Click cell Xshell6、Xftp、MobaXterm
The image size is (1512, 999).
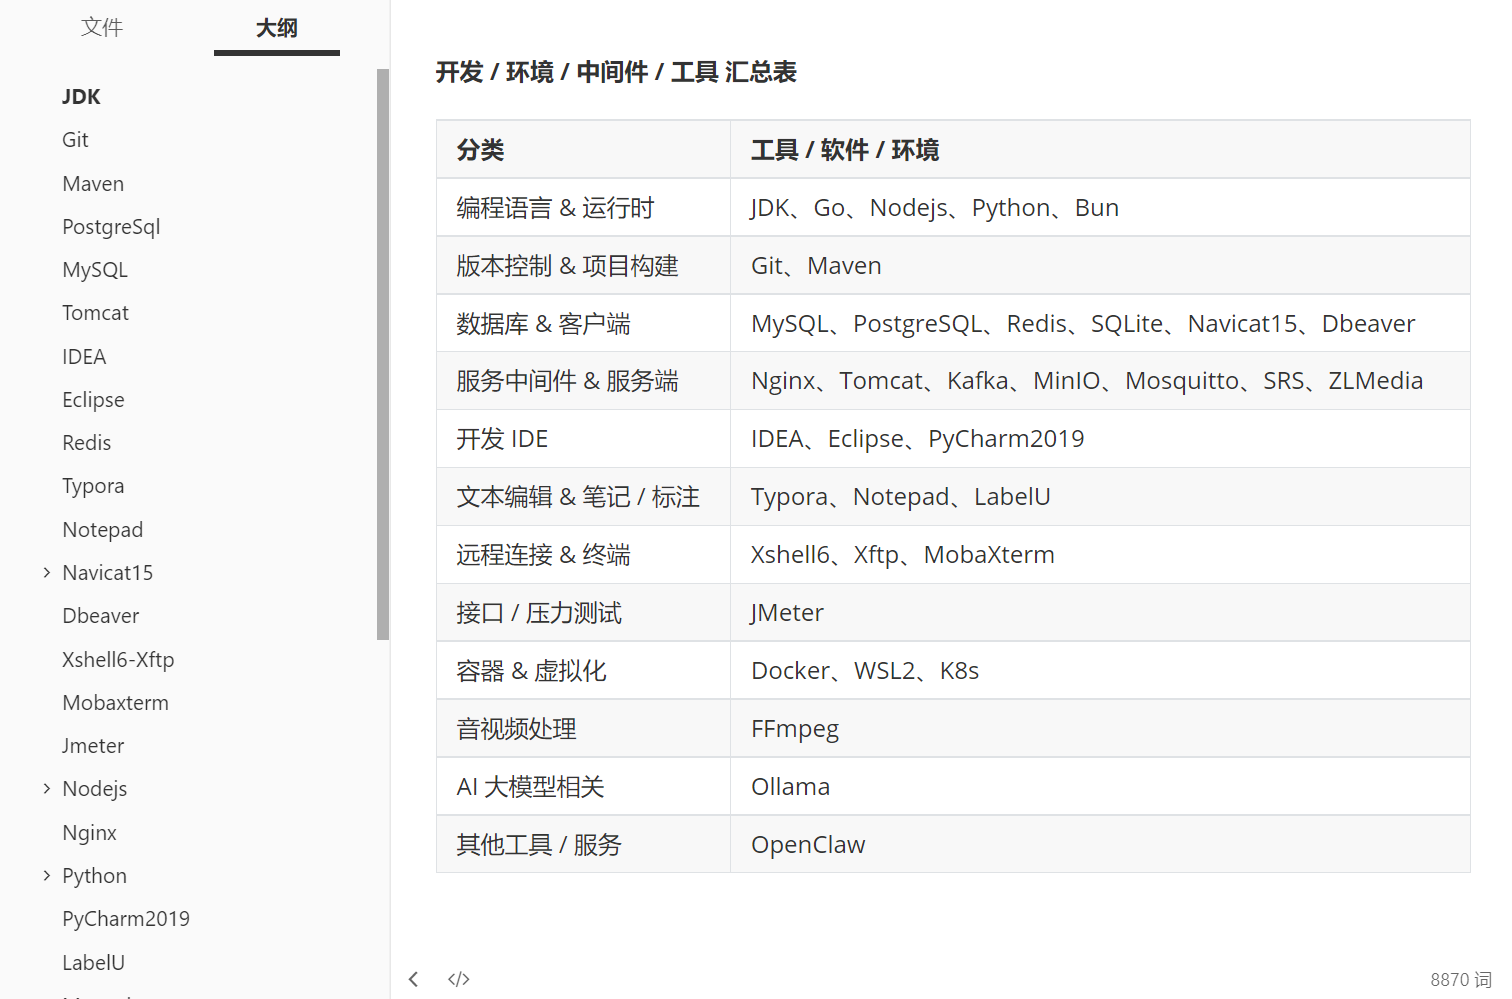1100,555
